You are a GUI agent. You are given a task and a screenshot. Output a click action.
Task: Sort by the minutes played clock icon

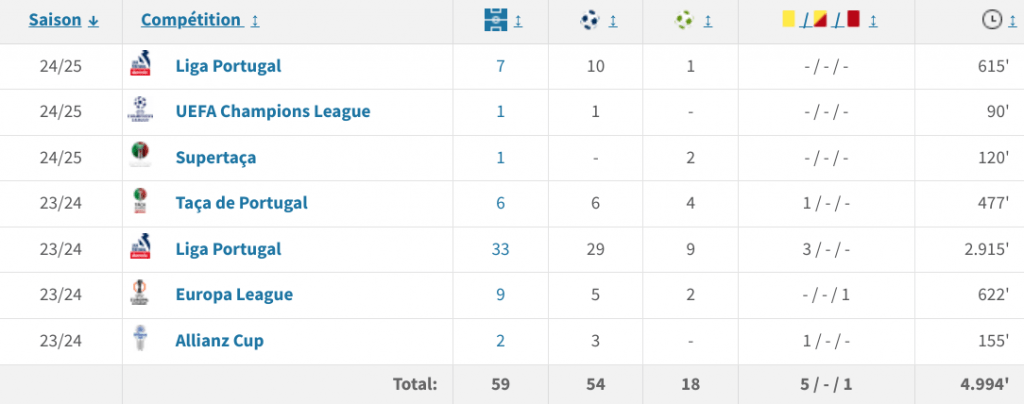click(992, 20)
